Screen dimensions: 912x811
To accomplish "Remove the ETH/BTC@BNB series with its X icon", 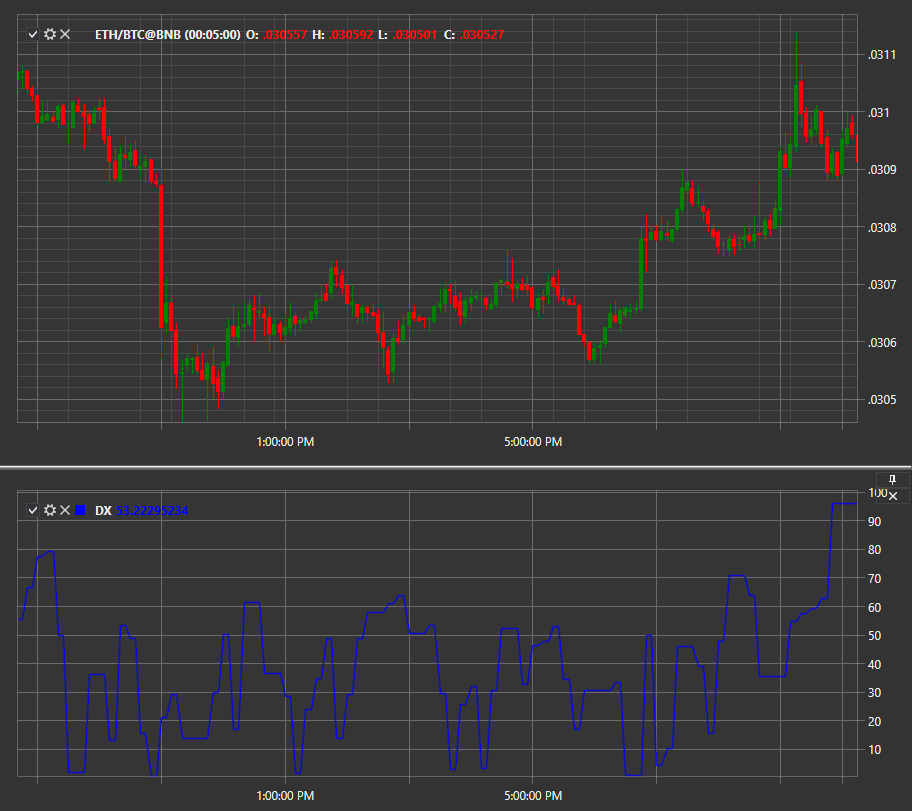I will coord(65,34).
